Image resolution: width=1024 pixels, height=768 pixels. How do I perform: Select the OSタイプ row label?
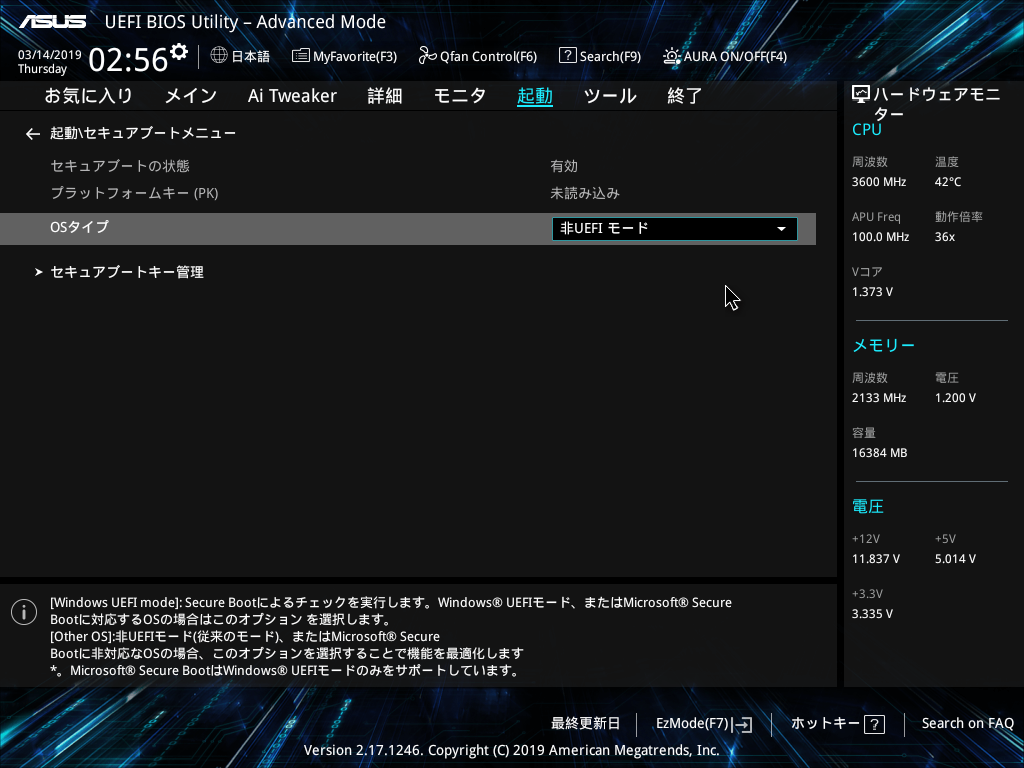pyautogui.click(x=80, y=227)
